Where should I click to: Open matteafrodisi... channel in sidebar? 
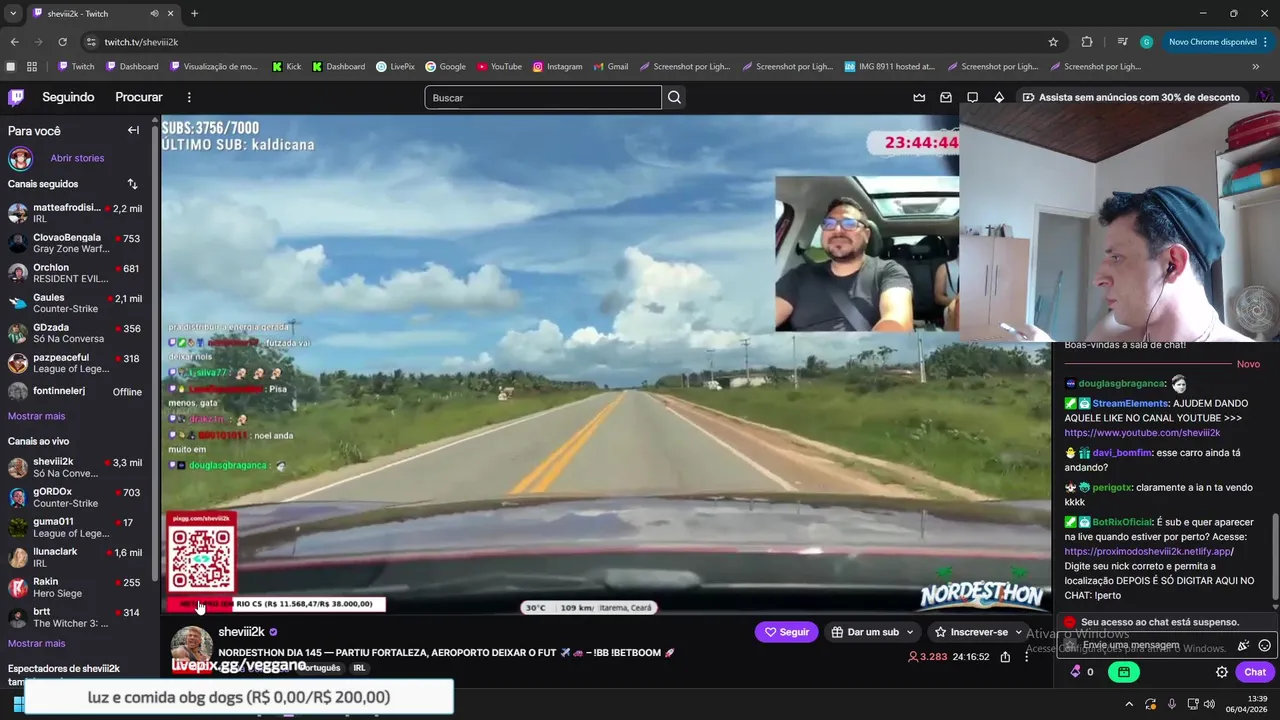click(x=75, y=213)
